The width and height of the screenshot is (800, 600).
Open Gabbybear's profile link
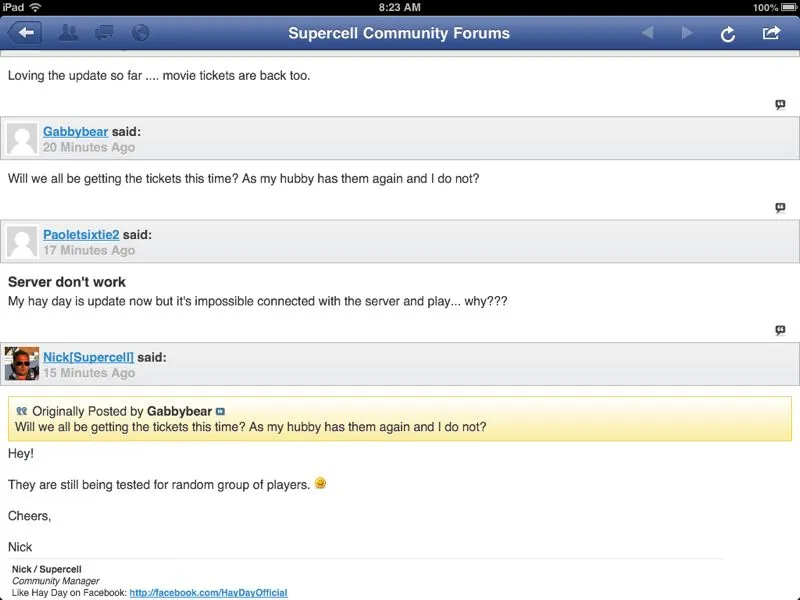[75, 131]
